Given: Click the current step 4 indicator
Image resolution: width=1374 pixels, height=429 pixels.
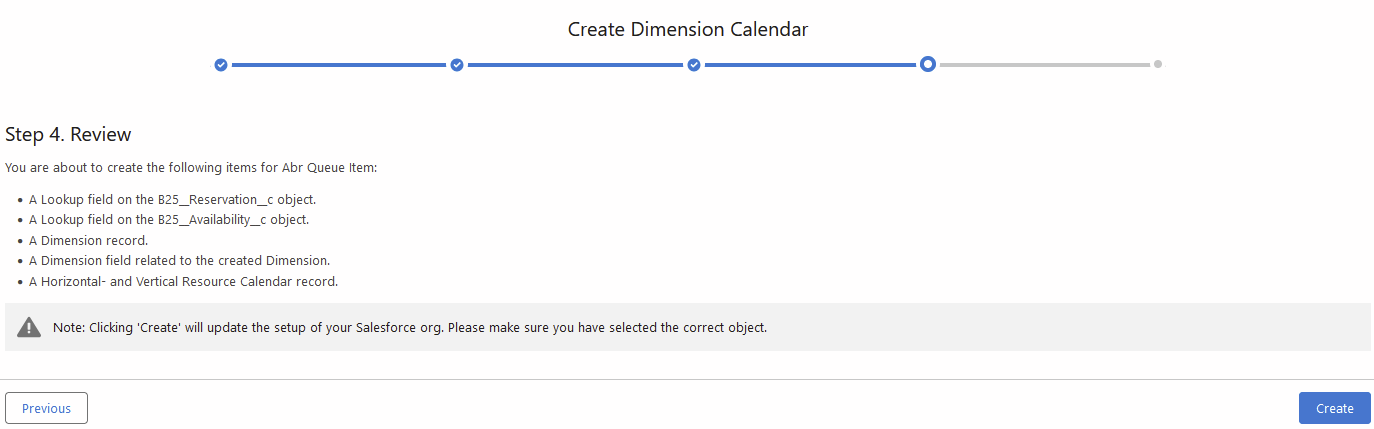Looking at the screenshot, I should 928,65.
